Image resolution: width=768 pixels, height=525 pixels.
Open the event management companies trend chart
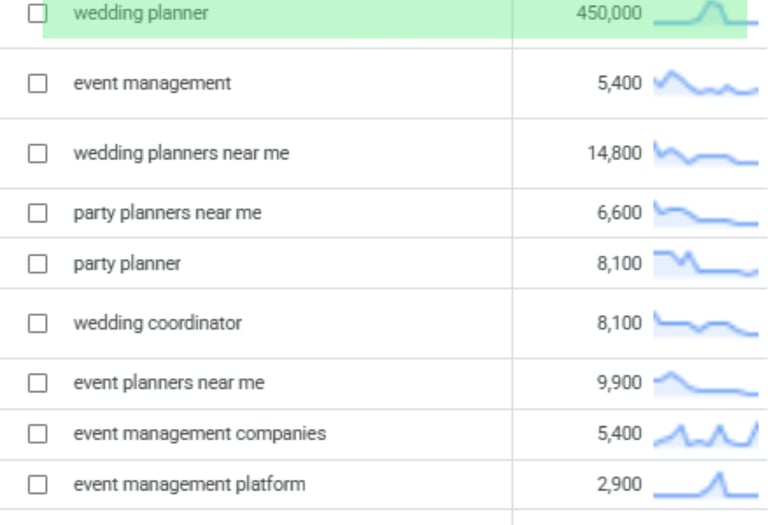click(705, 435)
